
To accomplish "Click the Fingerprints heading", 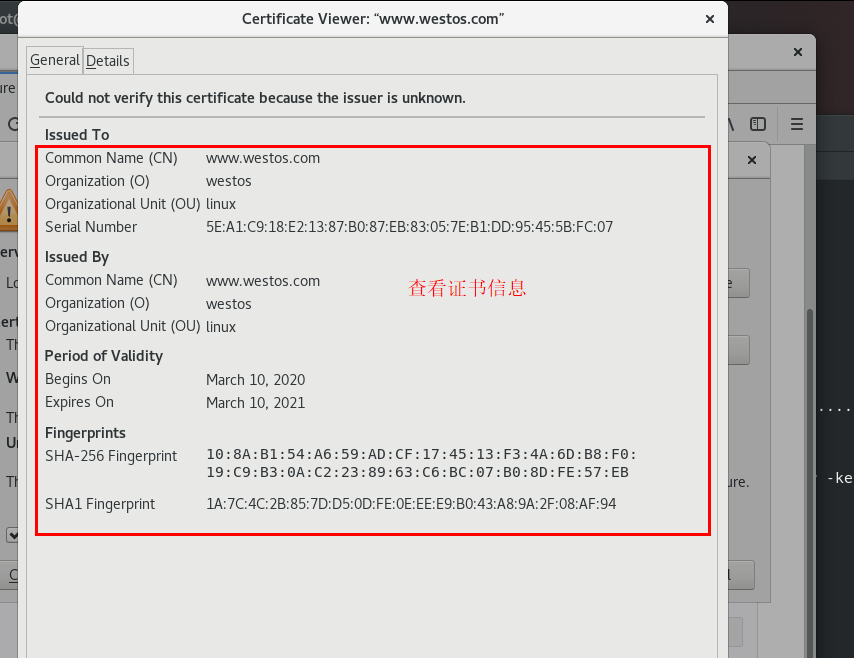I will point(85,433).
